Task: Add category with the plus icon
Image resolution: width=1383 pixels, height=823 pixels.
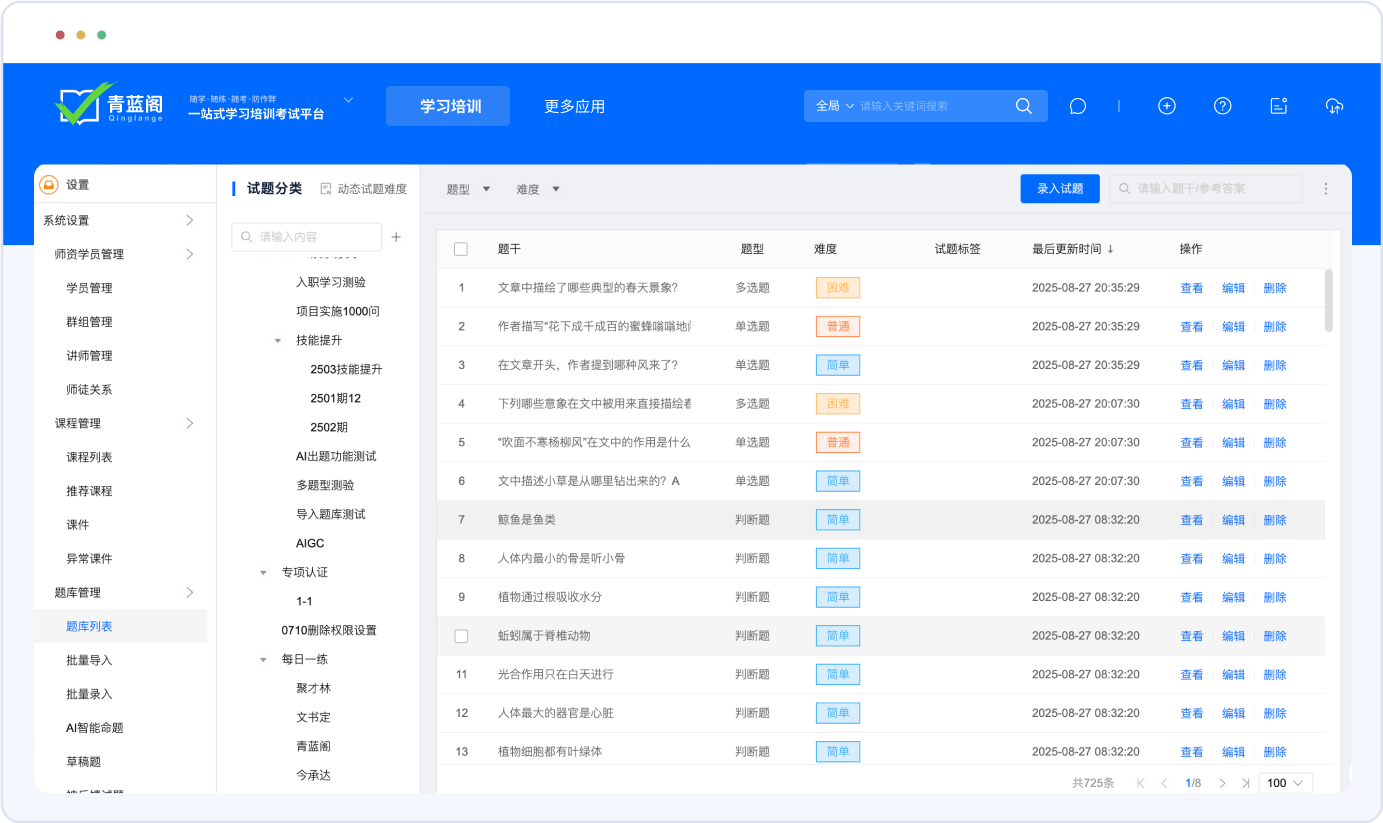Action: [x=396, y=237]
